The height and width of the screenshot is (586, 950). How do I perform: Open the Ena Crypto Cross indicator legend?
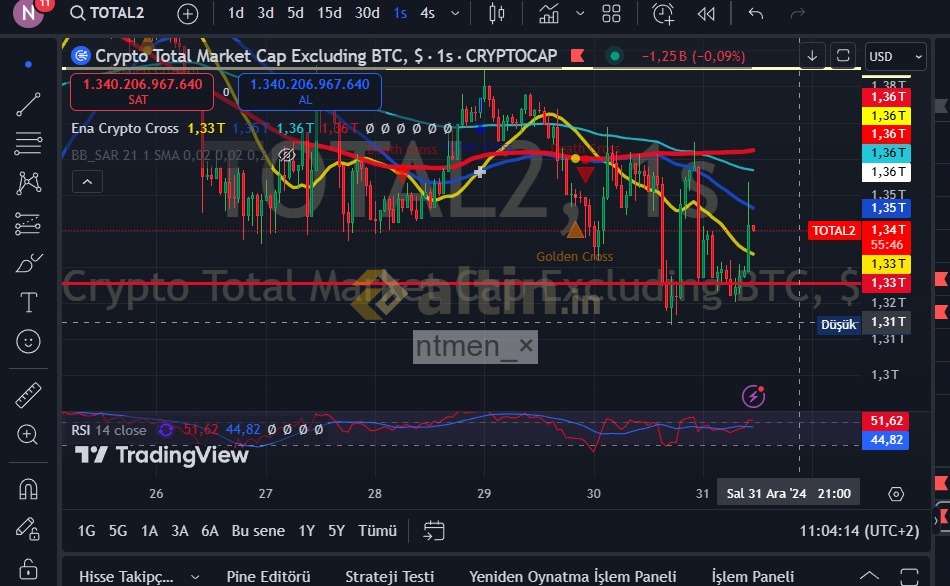pos(125,128)
